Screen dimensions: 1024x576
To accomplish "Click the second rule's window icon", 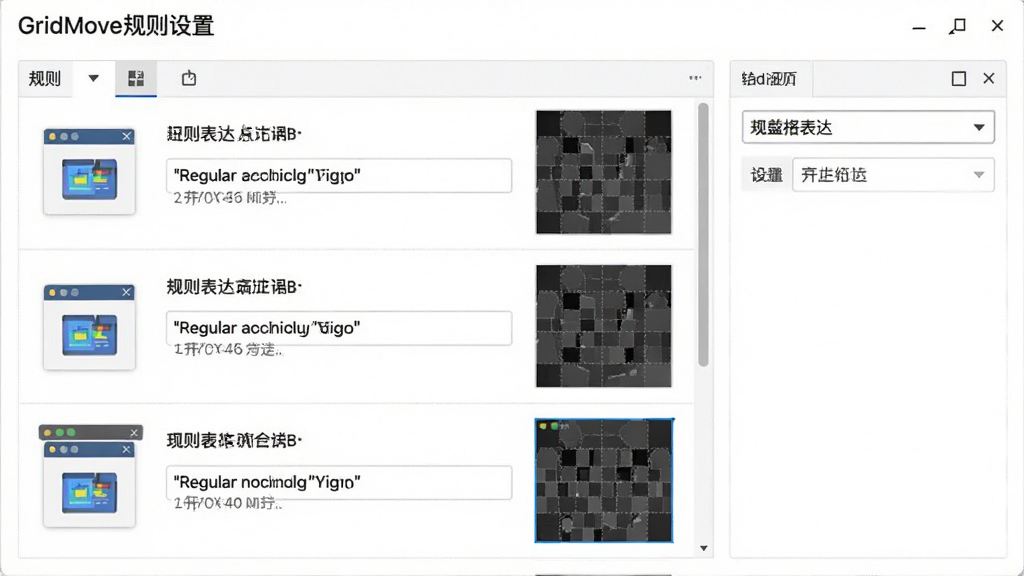I will 89,327.
